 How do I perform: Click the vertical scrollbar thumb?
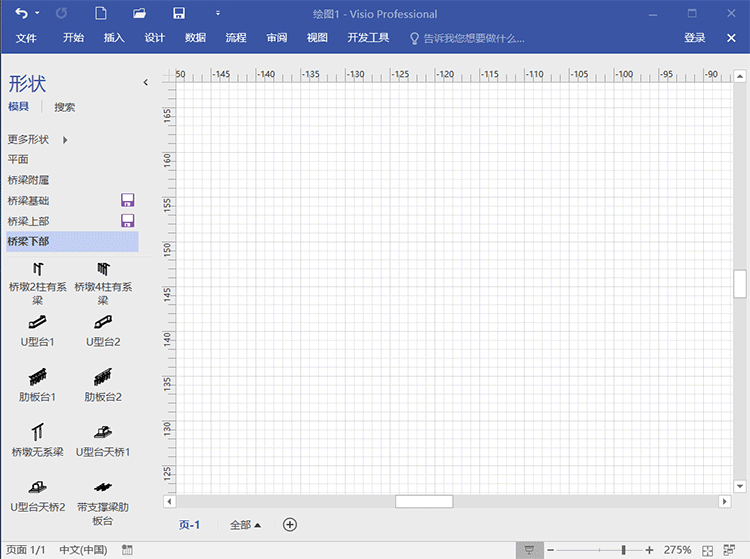(x=740, y=284)
